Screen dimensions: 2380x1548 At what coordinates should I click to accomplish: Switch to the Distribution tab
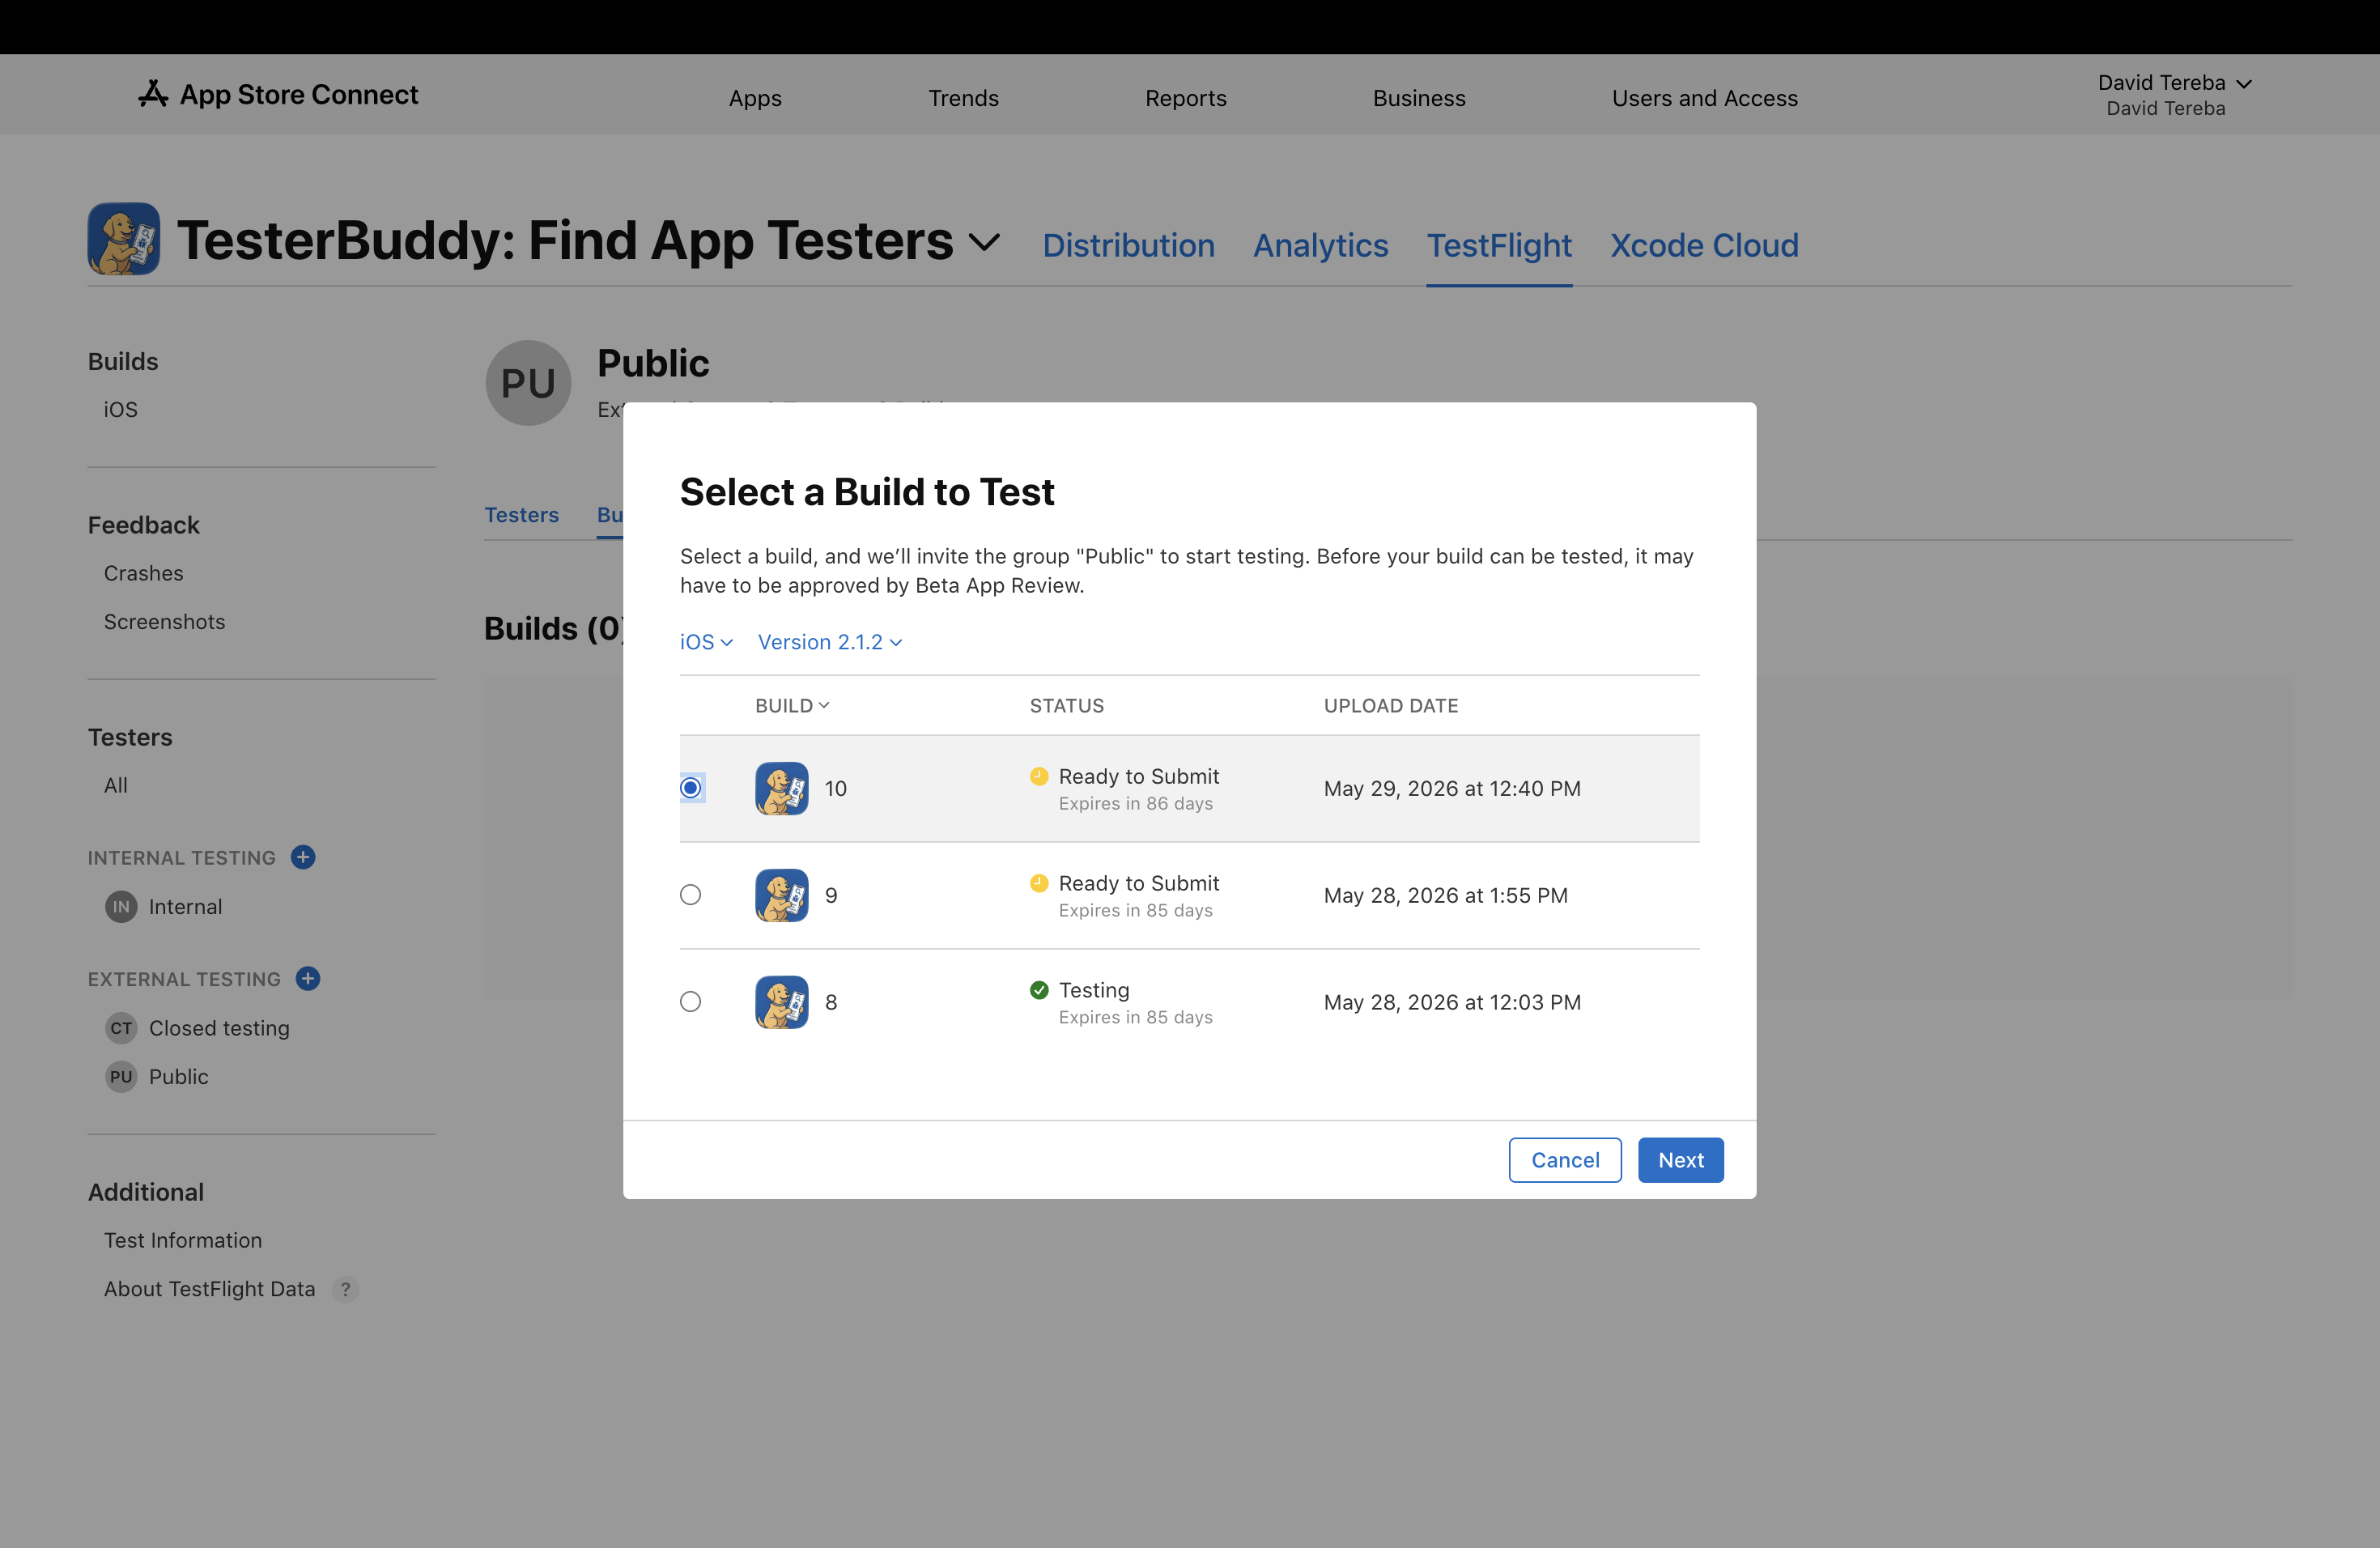point(1129,245)
